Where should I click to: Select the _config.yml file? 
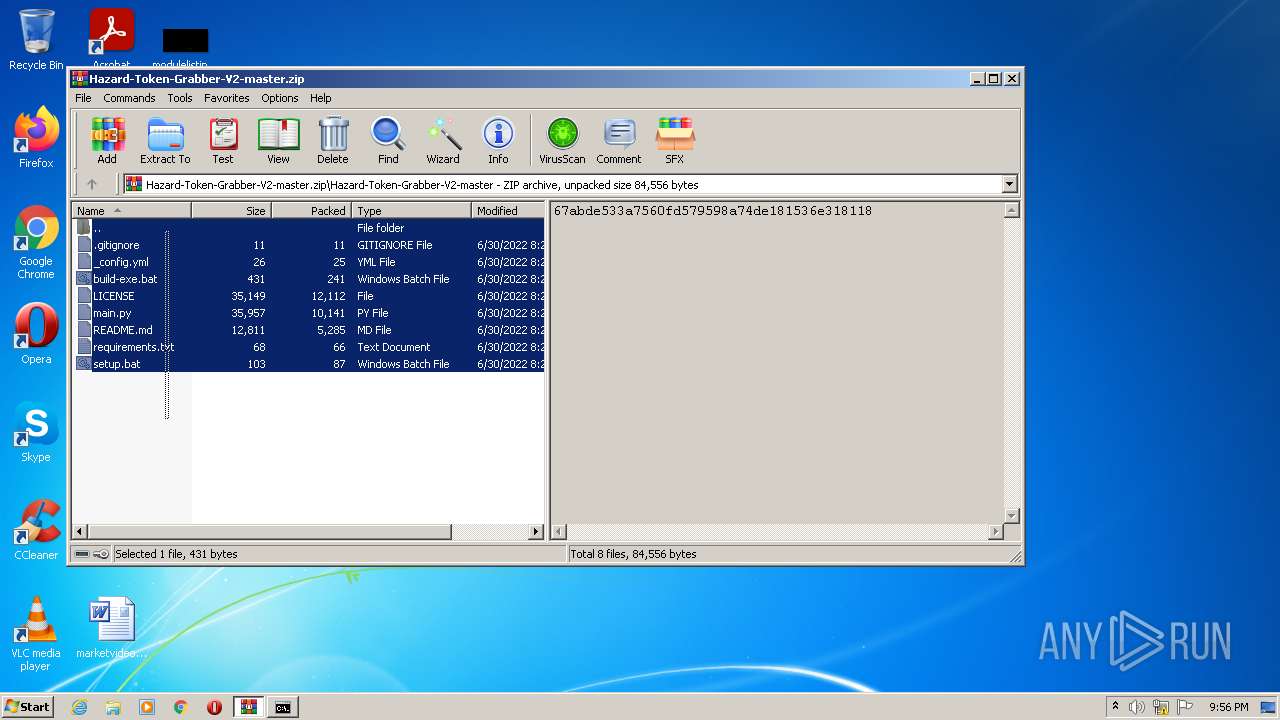[308, 262]
